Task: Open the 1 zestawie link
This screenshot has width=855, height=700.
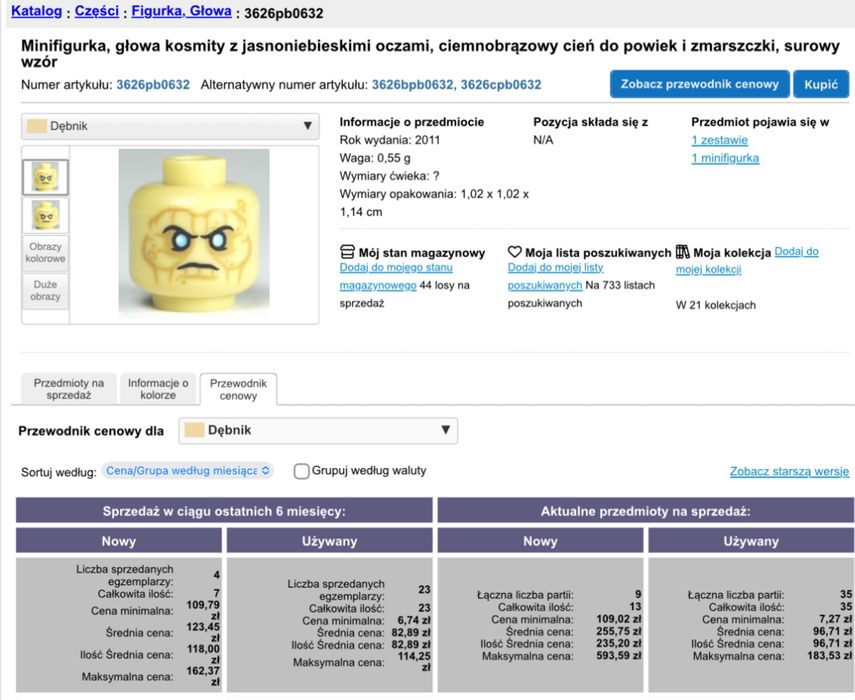Action: coord(719,140)
